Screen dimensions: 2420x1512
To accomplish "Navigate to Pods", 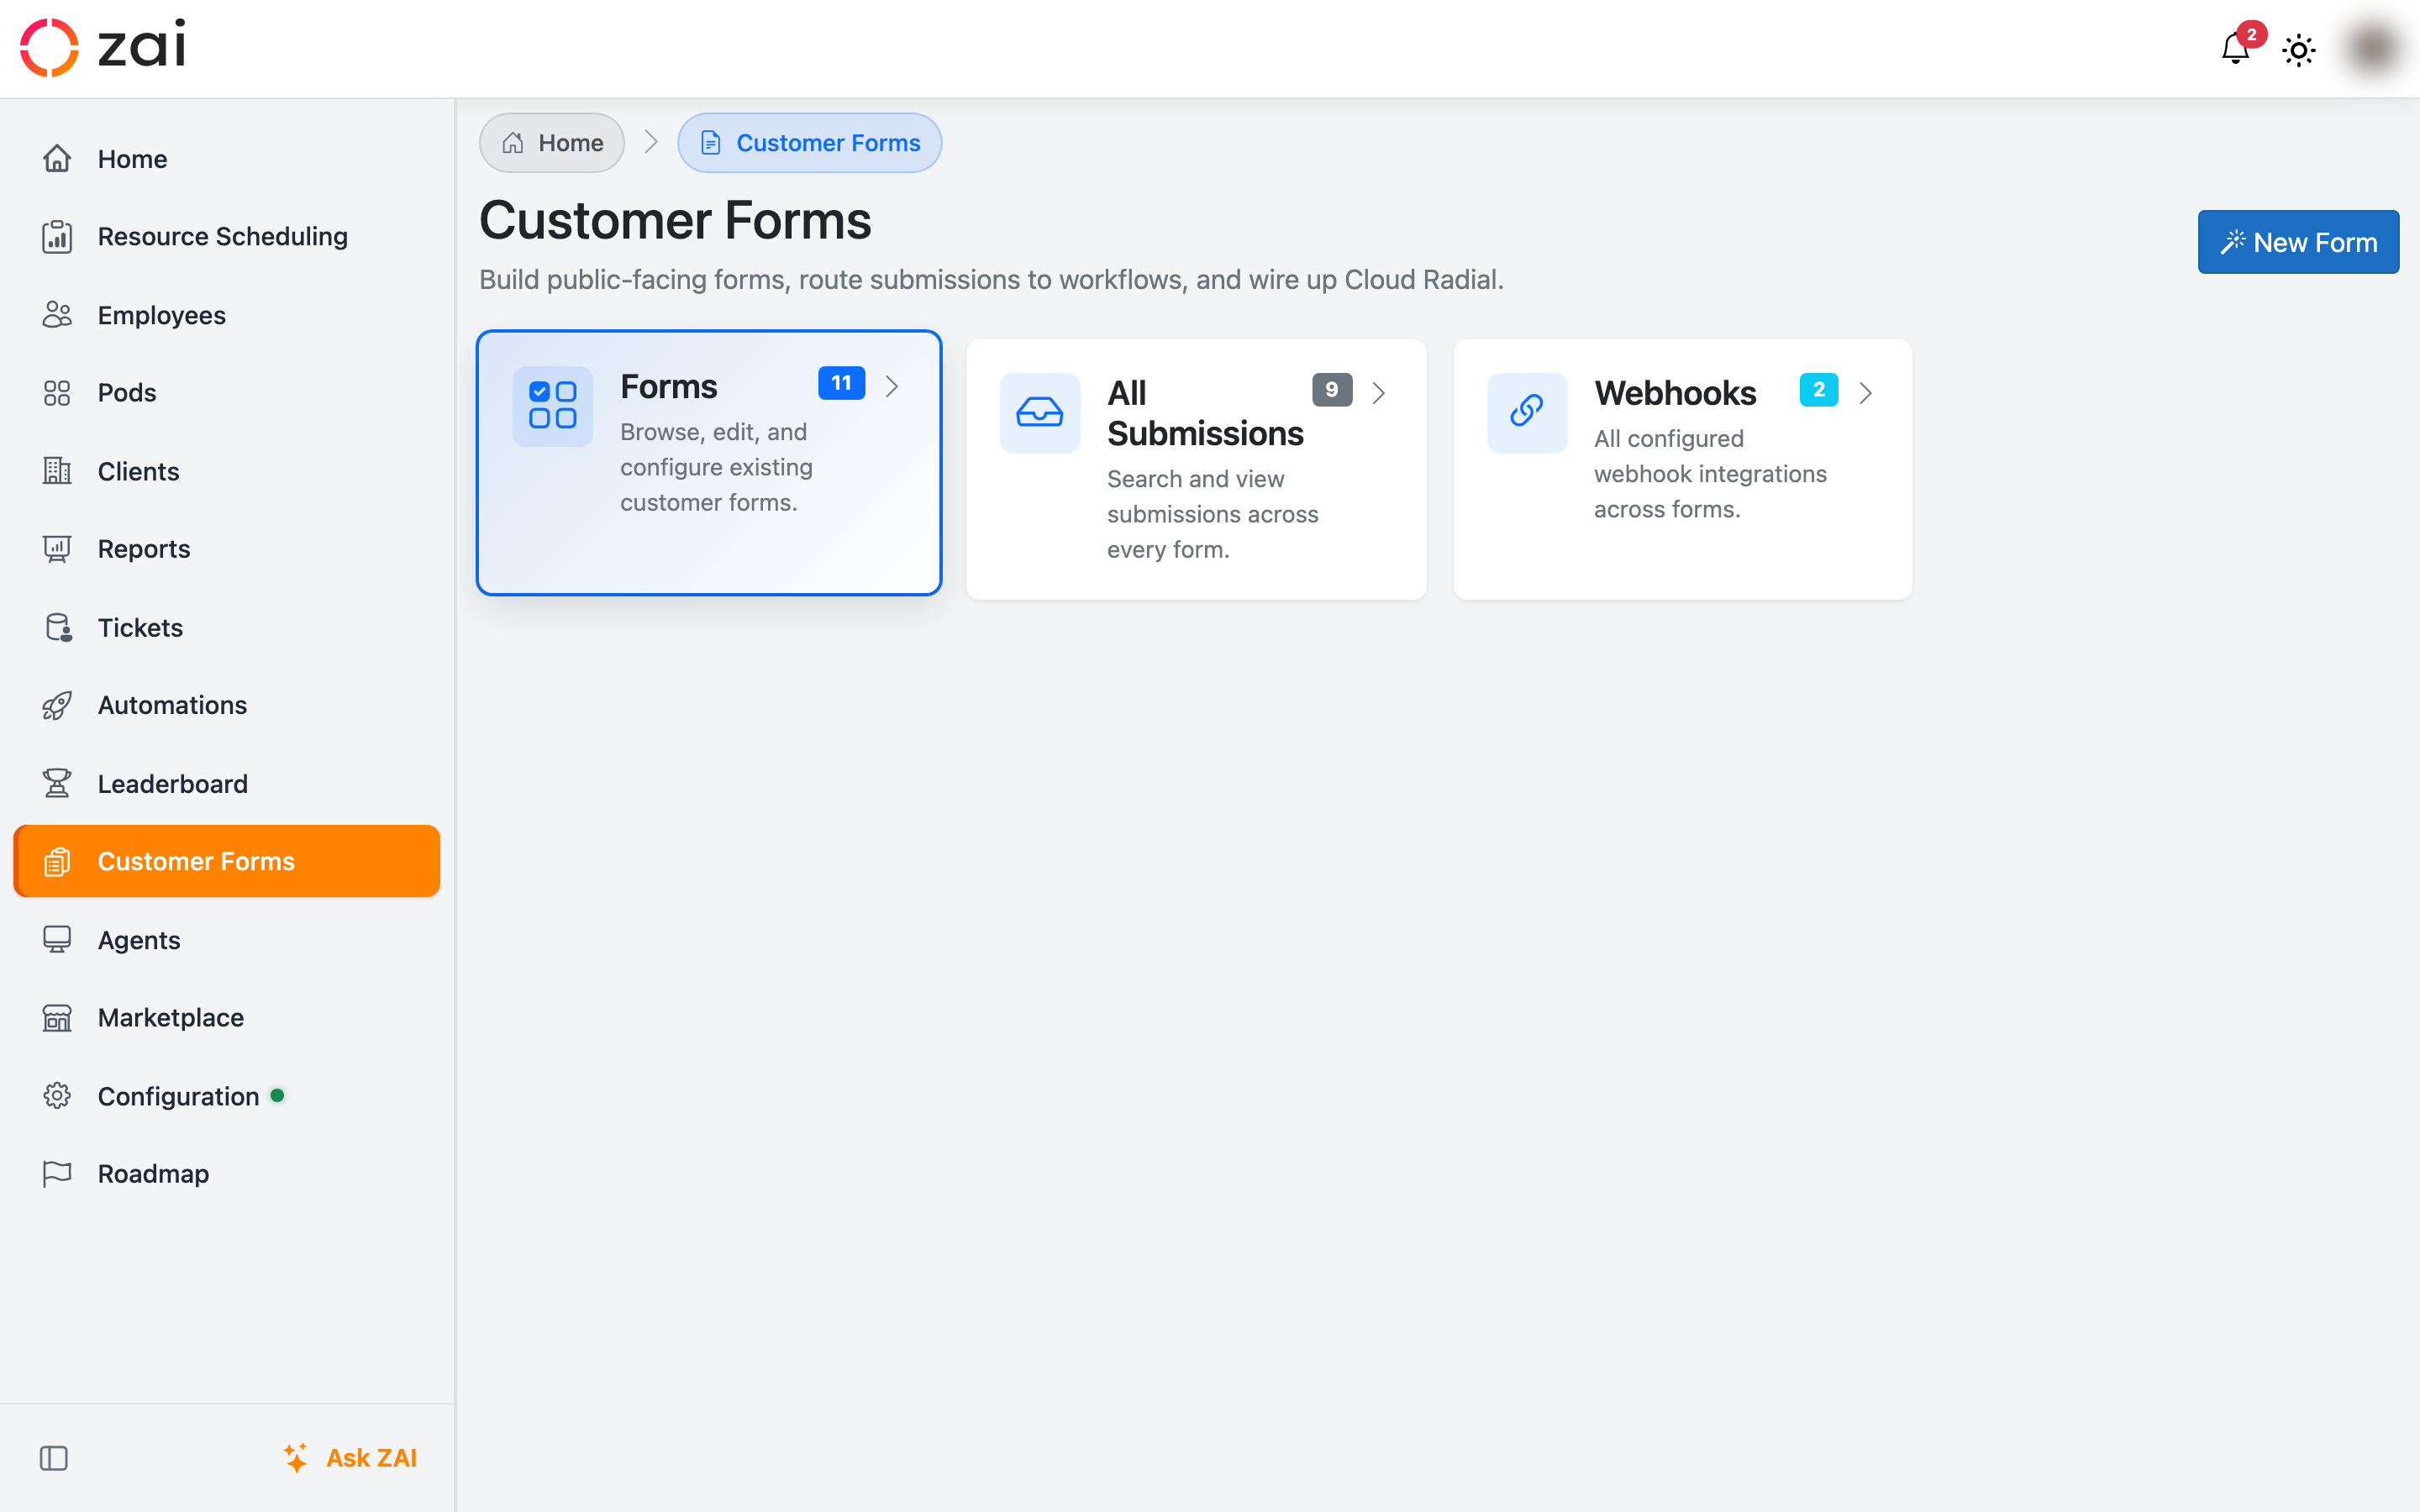I will 227,392.
